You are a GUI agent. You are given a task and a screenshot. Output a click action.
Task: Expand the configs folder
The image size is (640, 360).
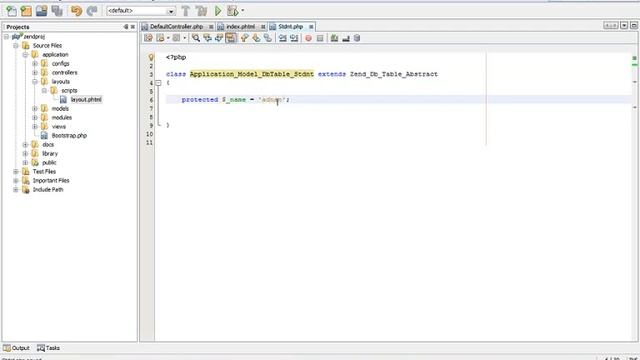35,64
